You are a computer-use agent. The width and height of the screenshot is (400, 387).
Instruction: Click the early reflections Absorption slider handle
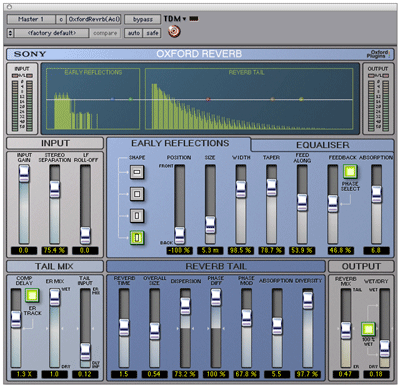click(376, 194)
